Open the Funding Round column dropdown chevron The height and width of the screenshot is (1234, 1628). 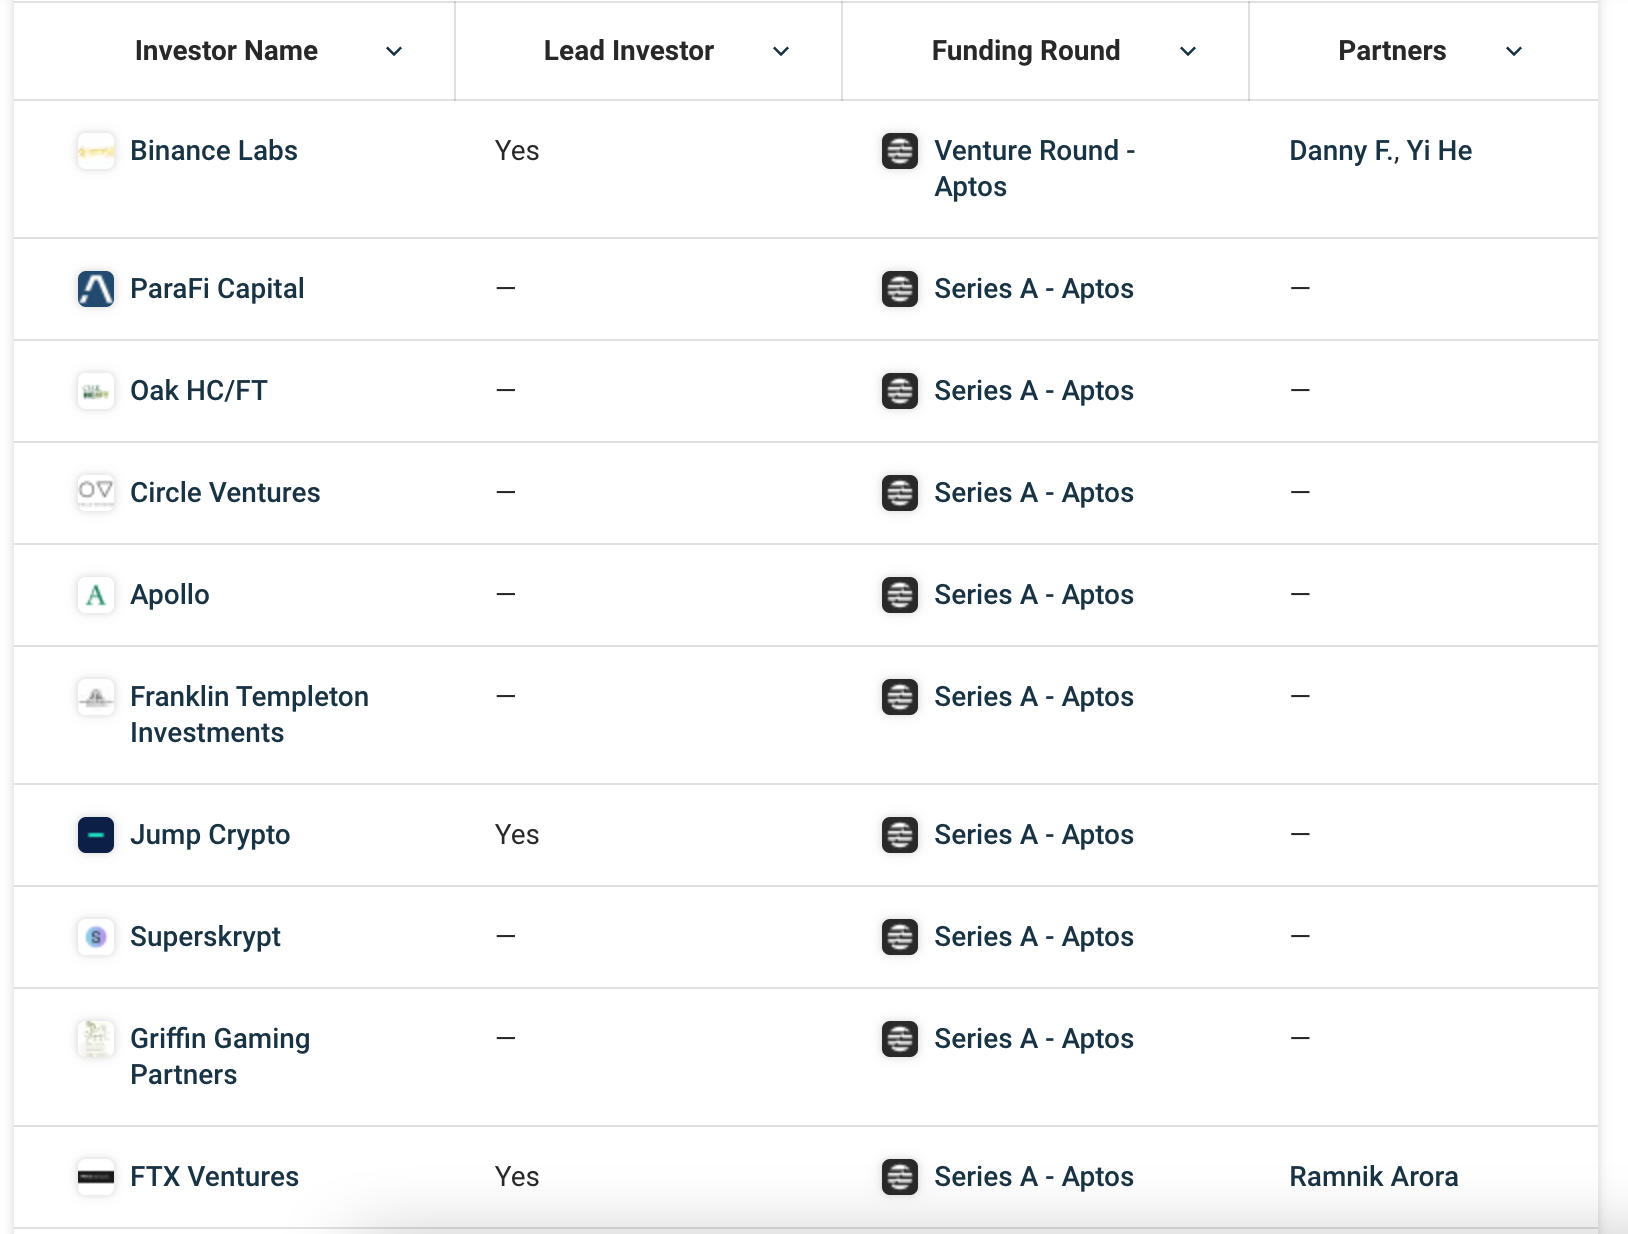coord(1188,51)
